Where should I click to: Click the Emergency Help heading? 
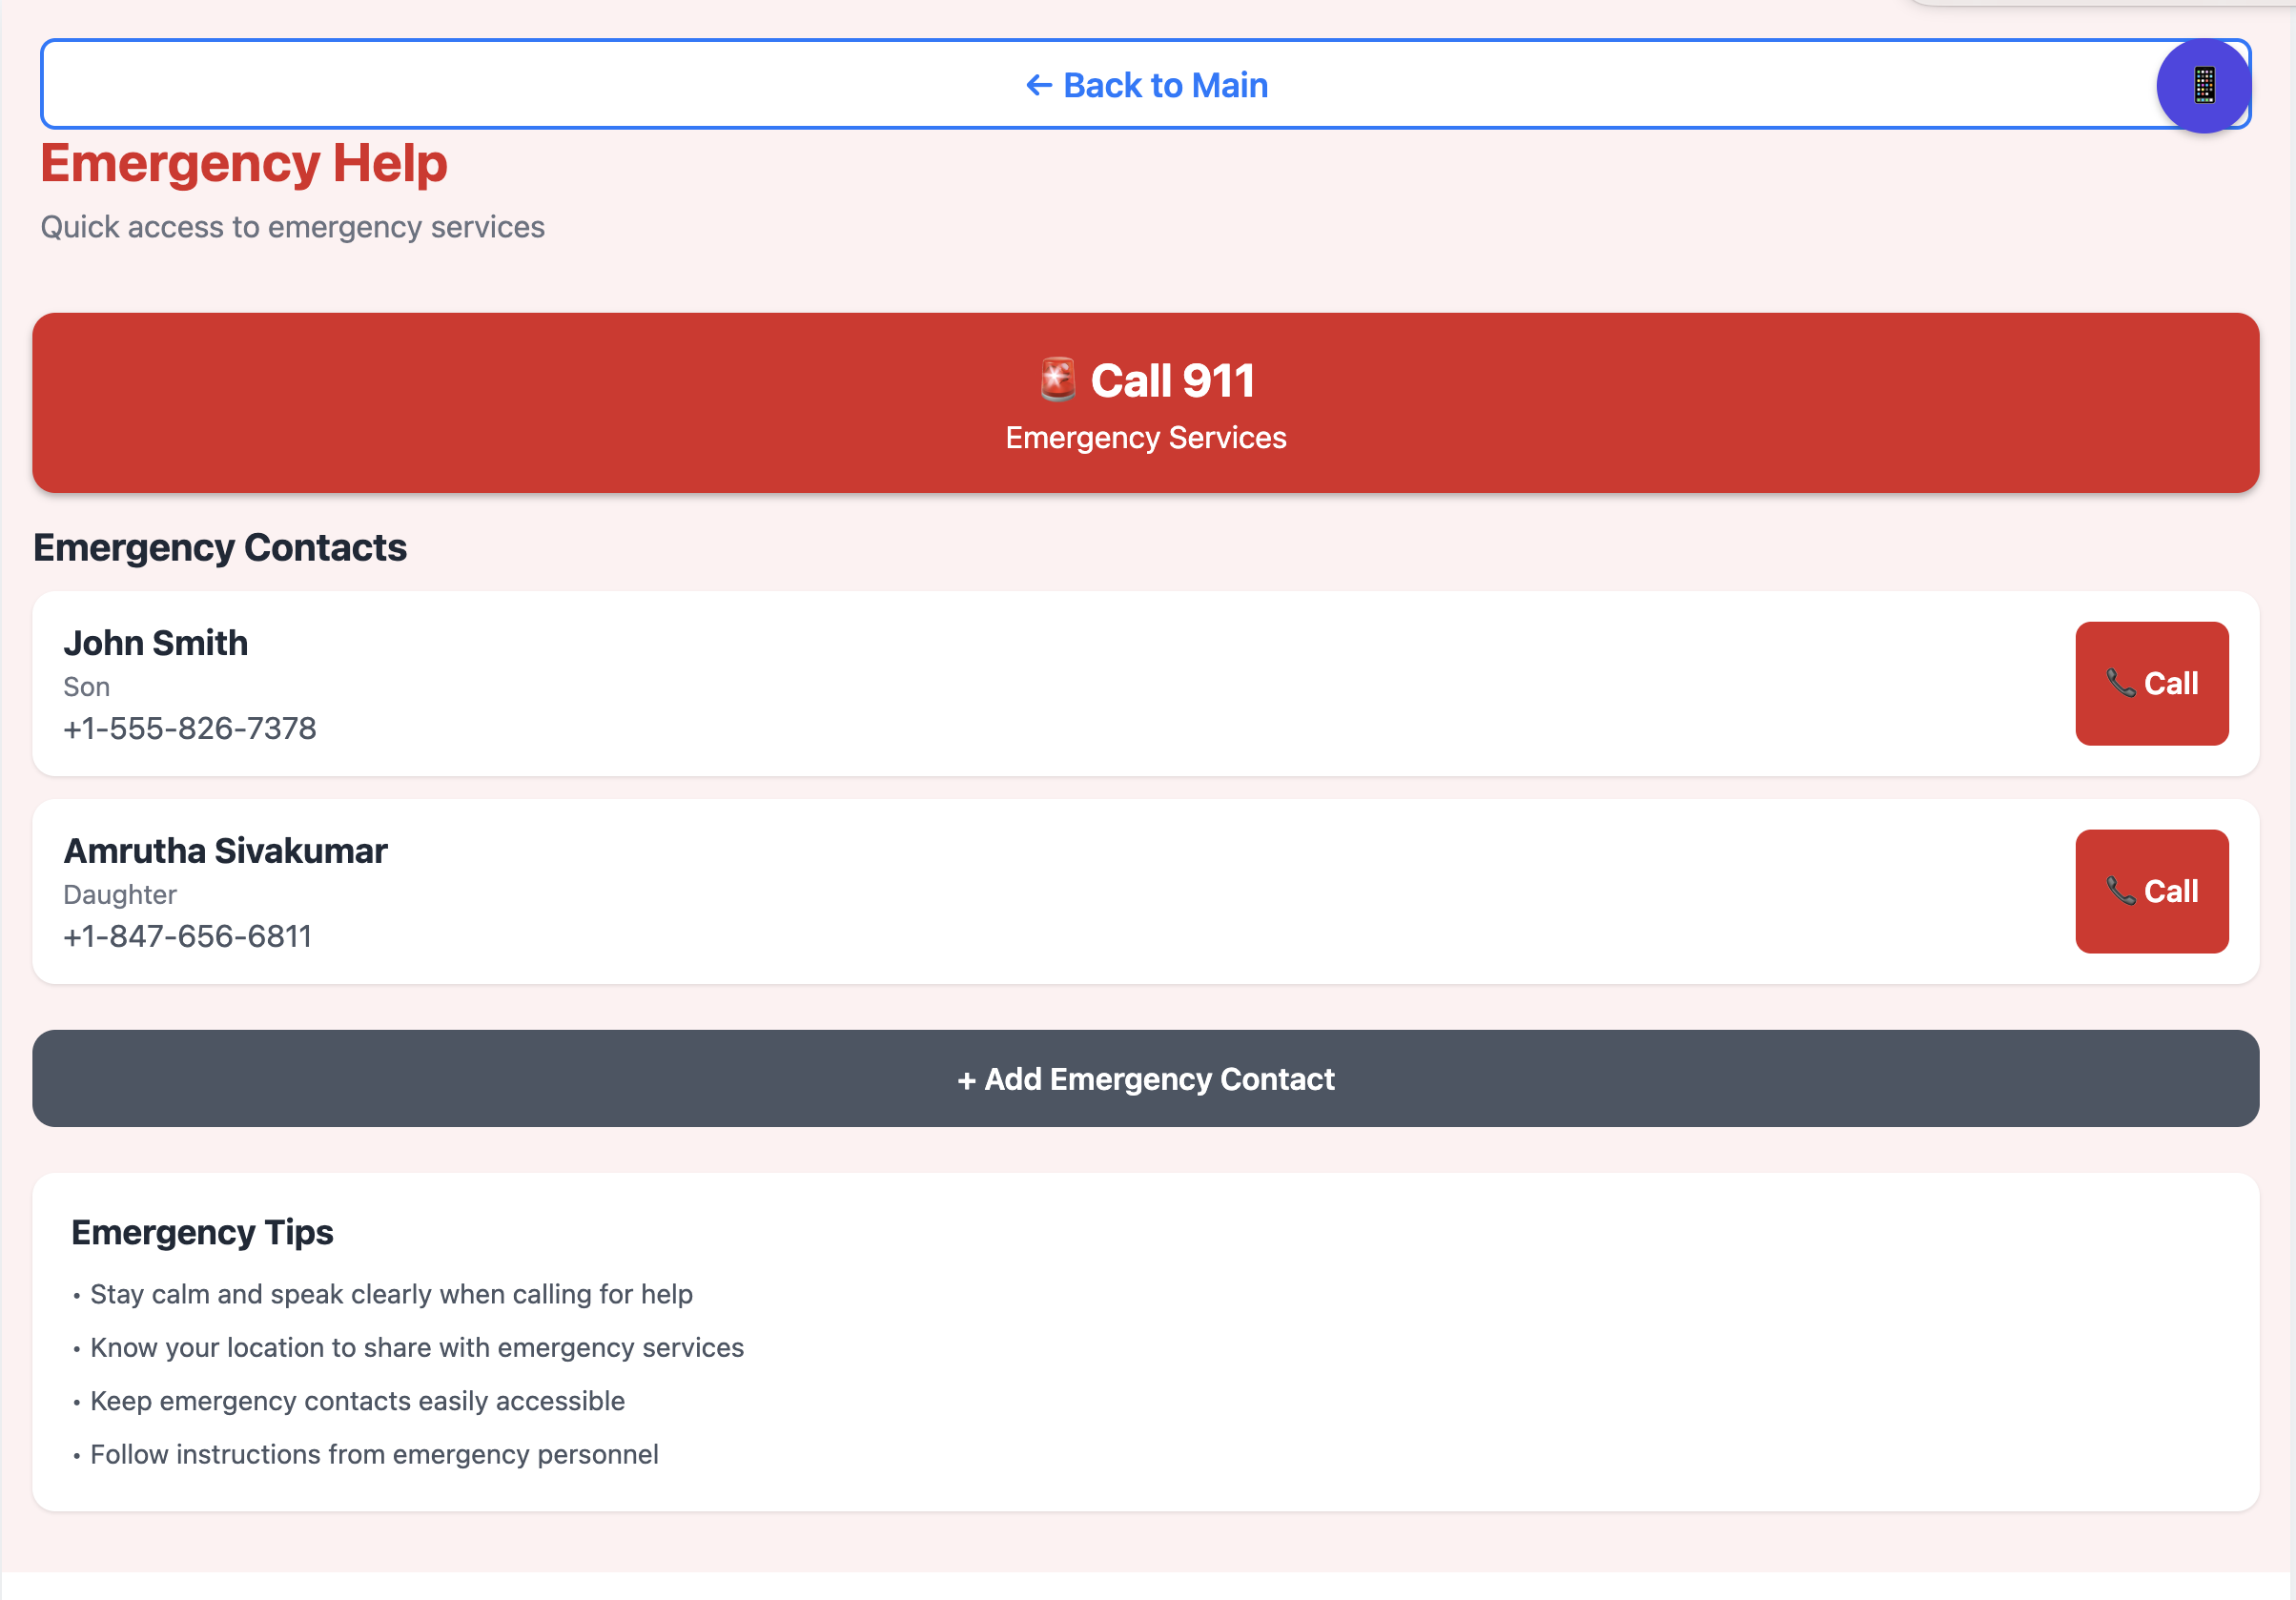tap(244, 163)
